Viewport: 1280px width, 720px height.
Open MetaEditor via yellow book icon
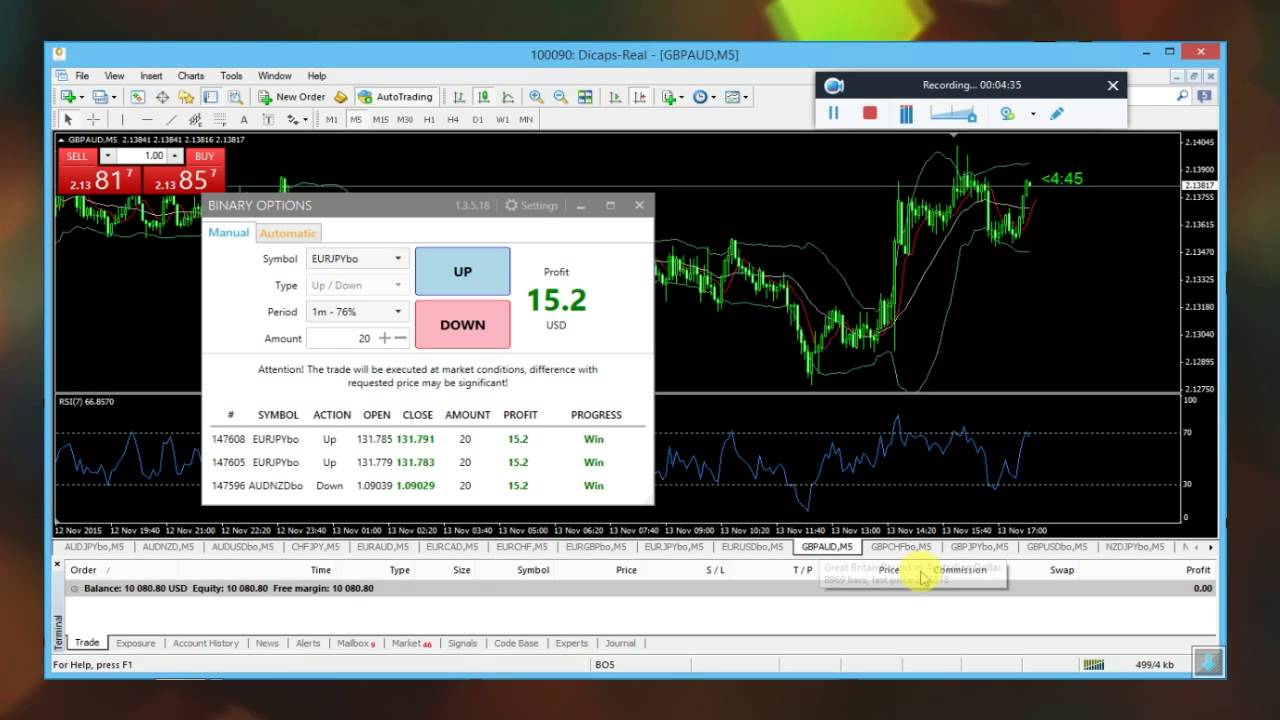pos(340,97)
